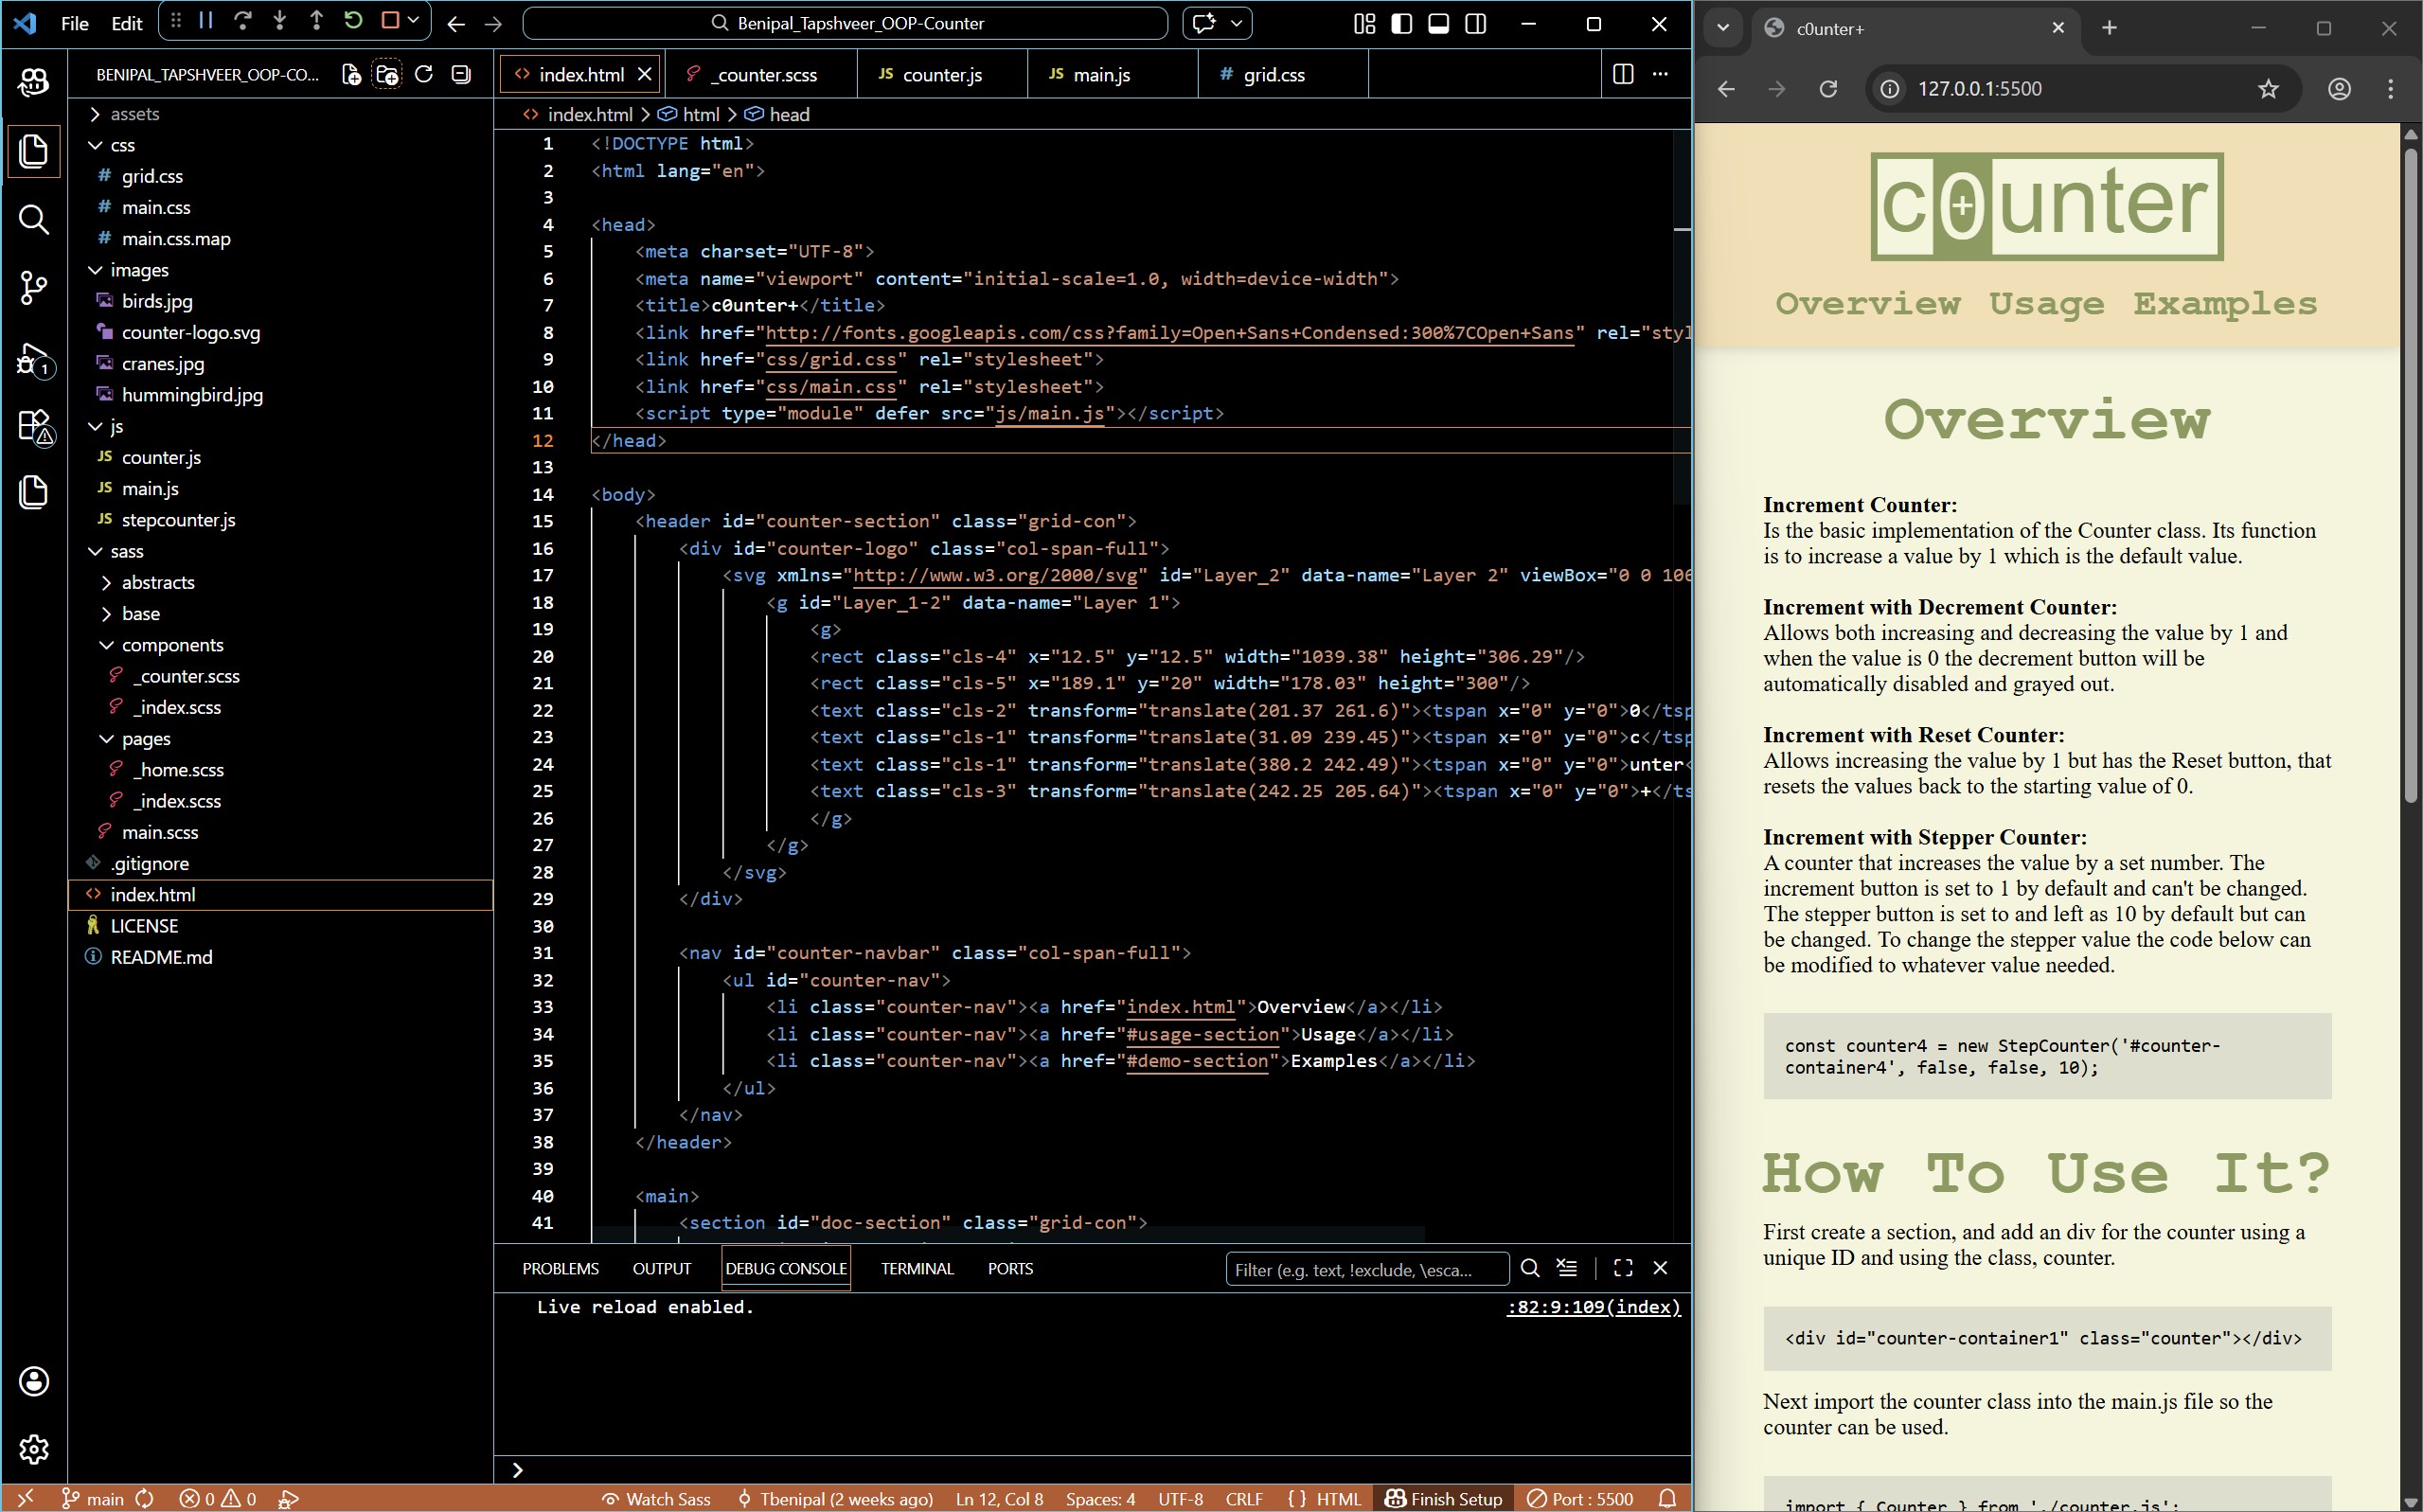Split the editor to the right

click(1623, 75)
